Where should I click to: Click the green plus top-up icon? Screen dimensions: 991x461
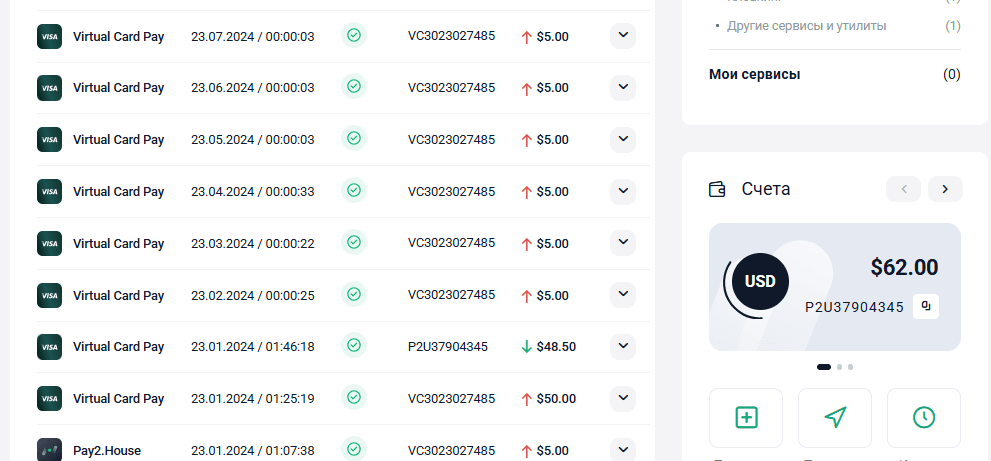click(x=746, y=417)
